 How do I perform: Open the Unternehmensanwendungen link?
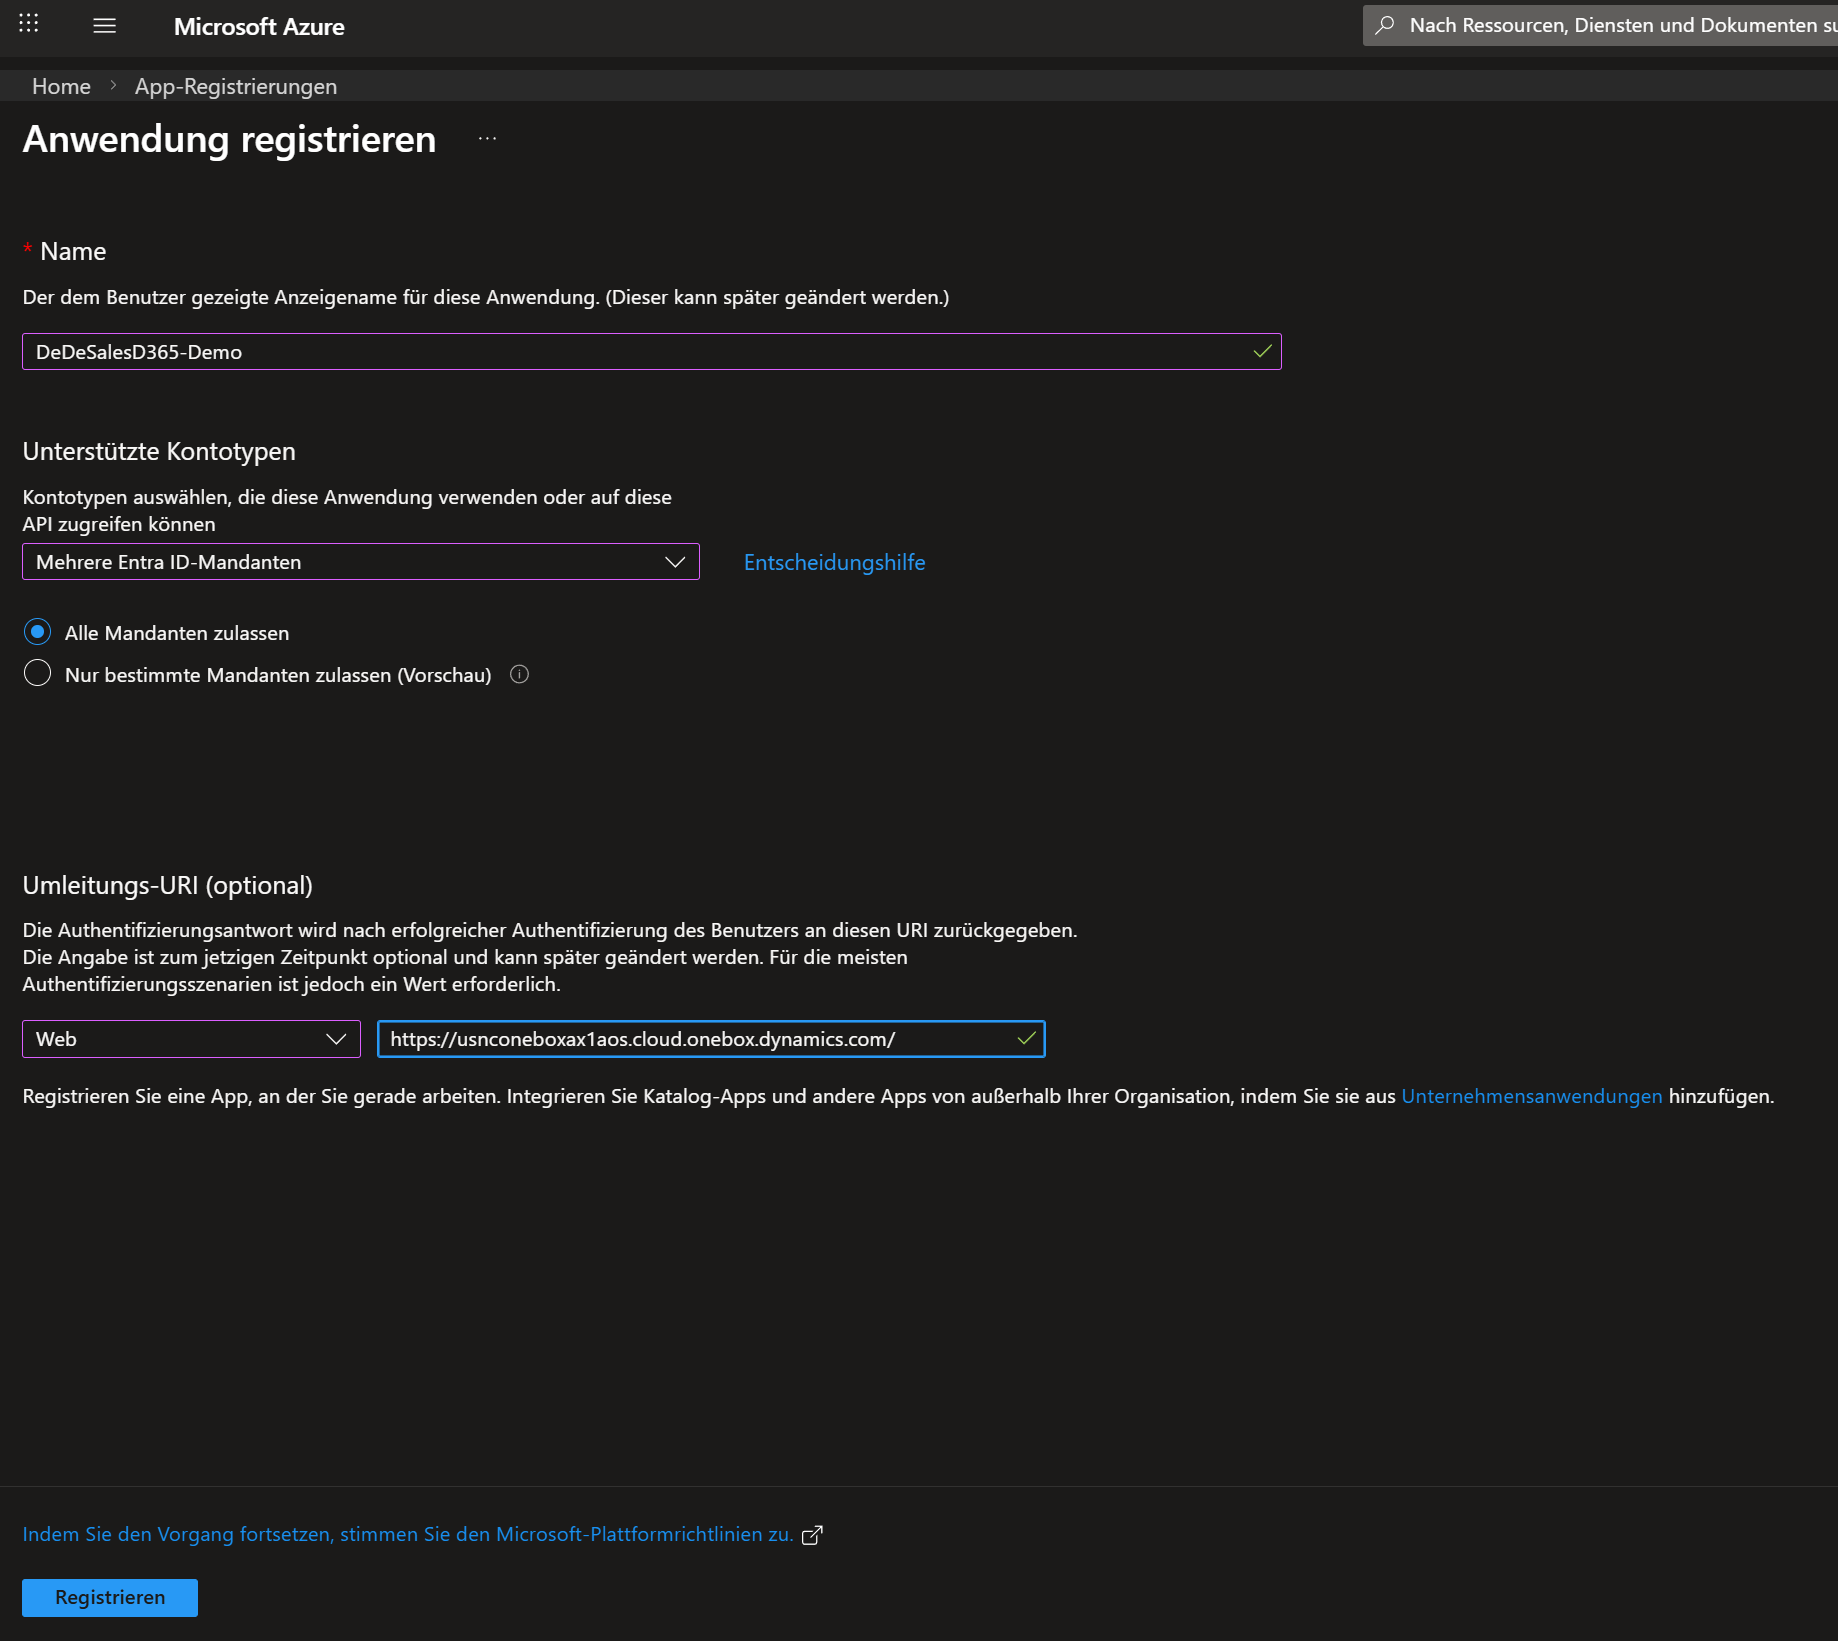(1532, 1096)
